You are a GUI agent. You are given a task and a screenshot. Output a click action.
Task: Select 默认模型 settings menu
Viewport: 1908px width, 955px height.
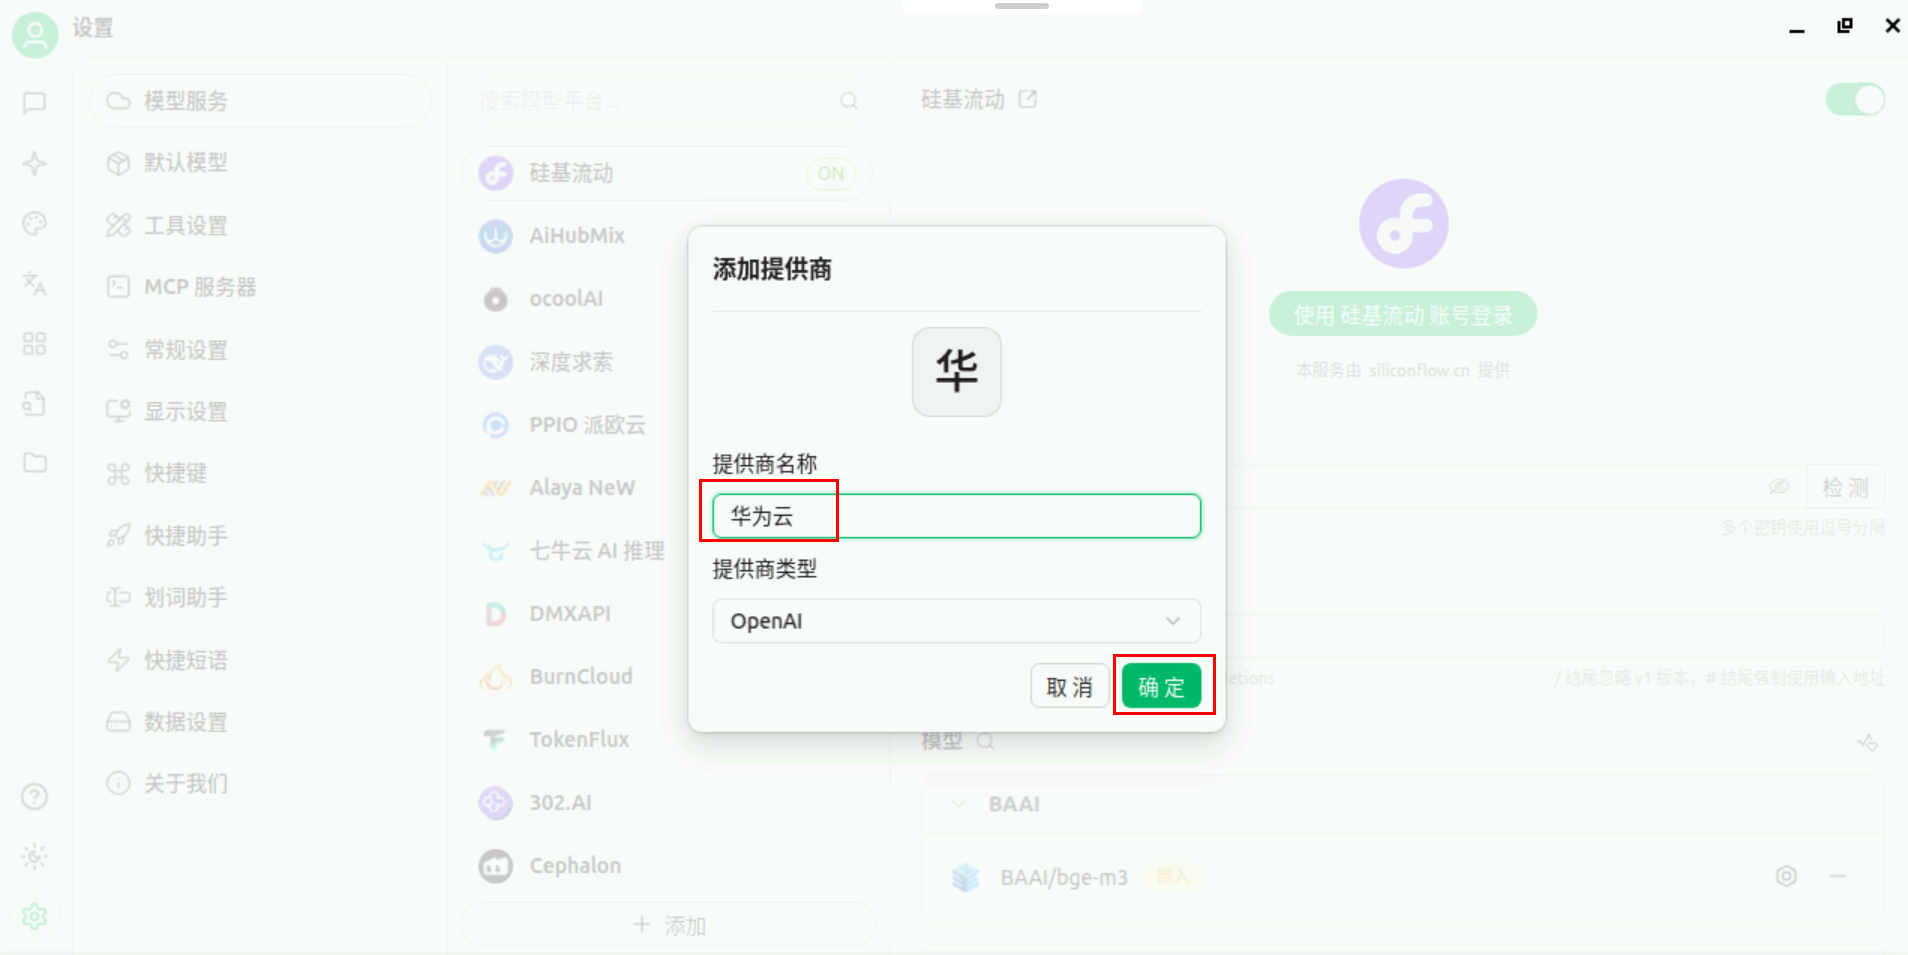[x=260, y=162]
